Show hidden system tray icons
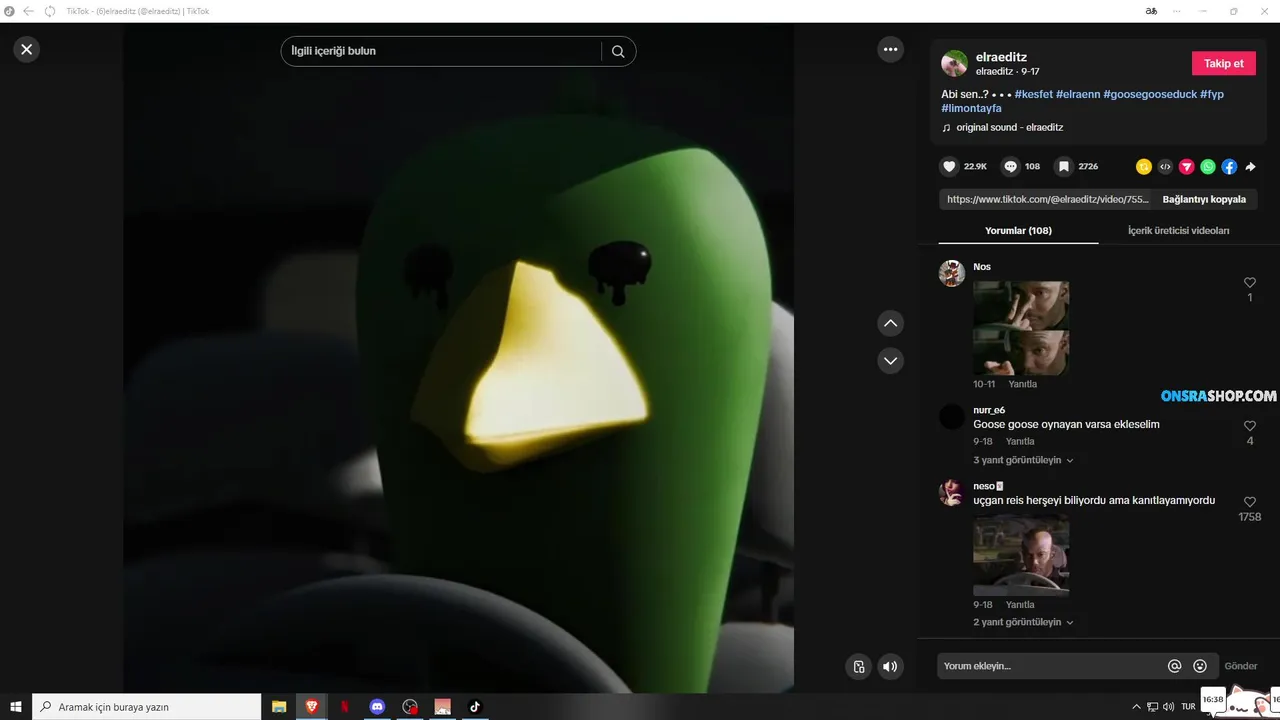This screenshot has height=720, width=1280. [1136, 706]
